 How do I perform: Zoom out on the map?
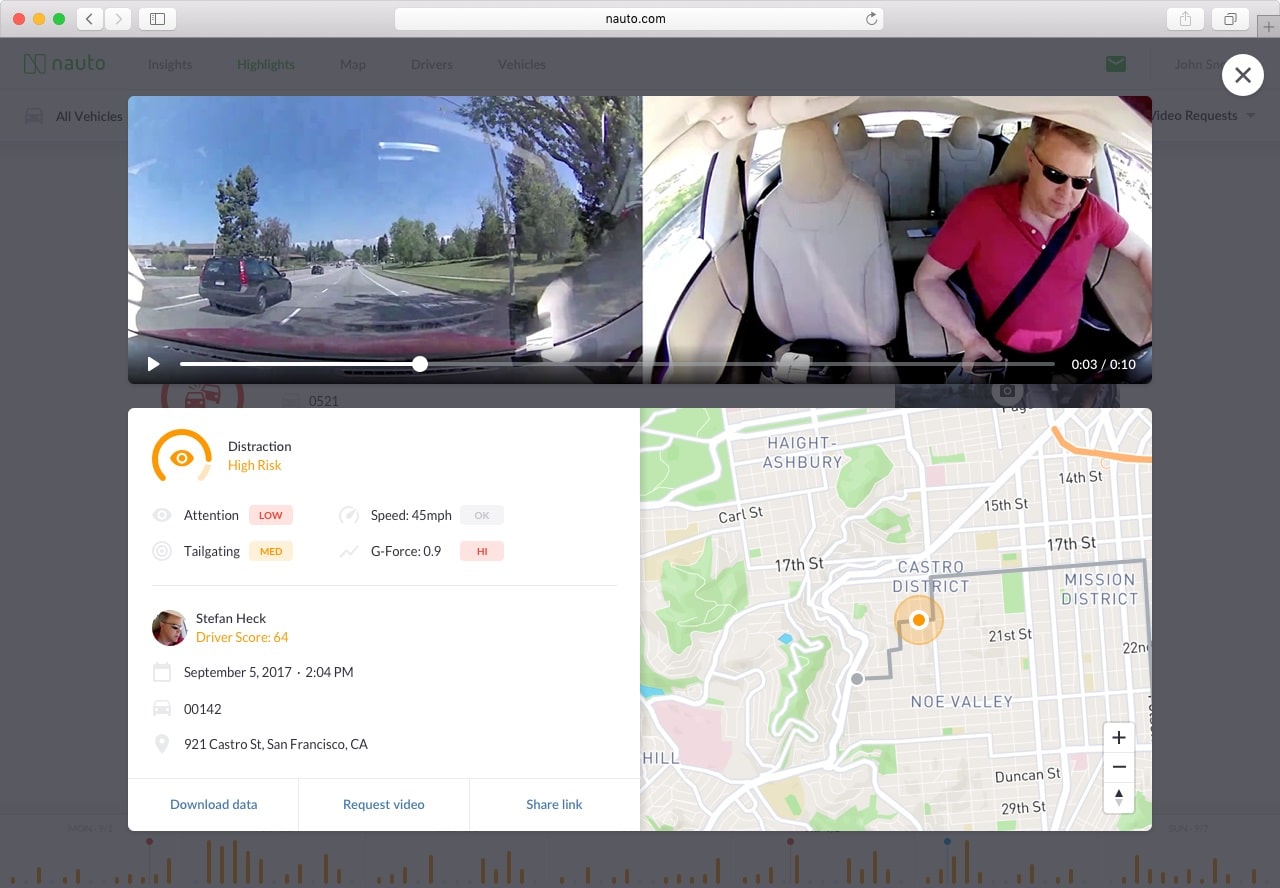[1118, 767]
